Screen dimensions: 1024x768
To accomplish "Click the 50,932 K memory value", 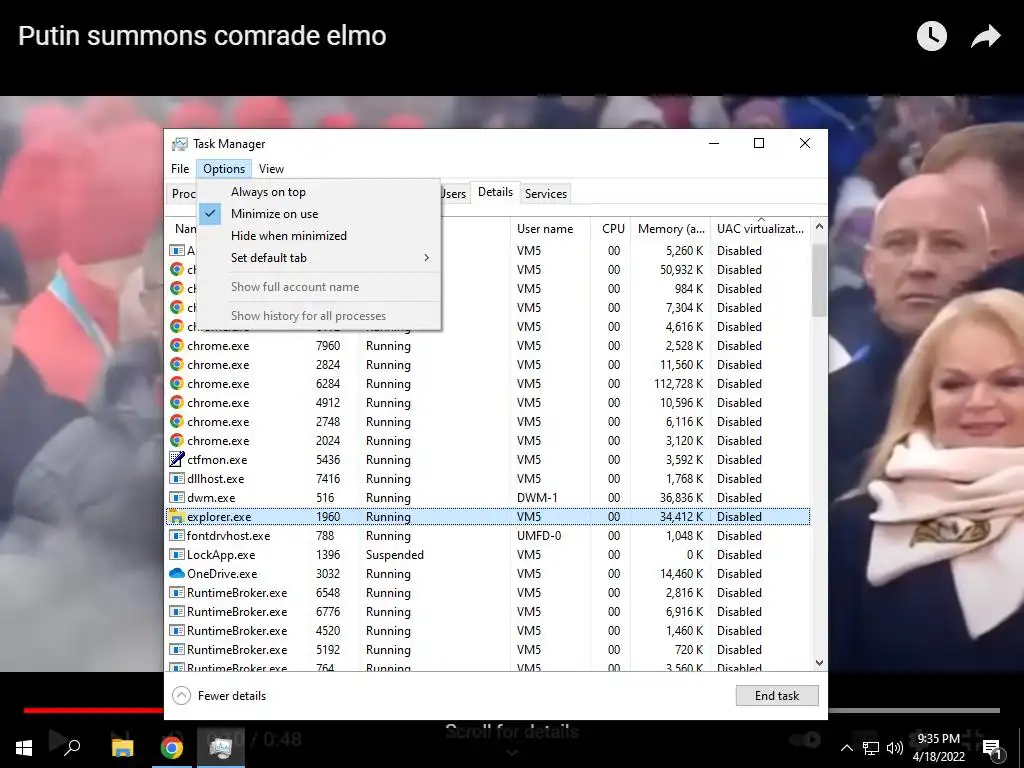I will 681,270.
